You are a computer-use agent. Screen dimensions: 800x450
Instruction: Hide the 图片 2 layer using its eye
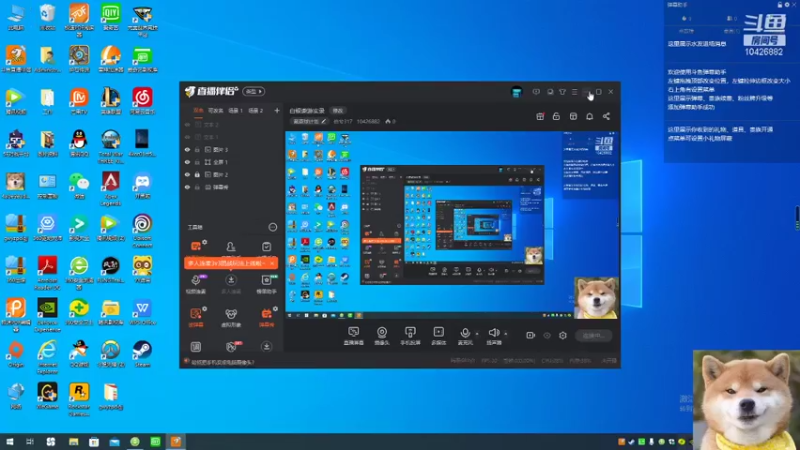click(187, 174)
